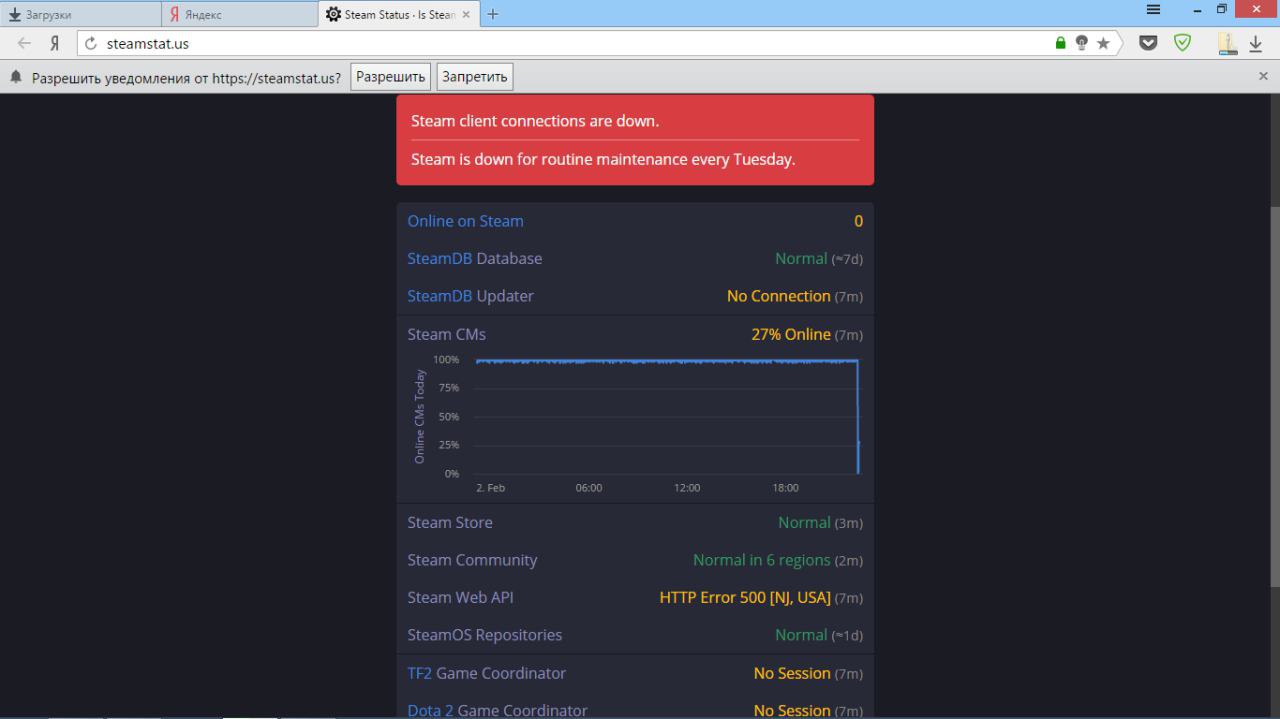Click HTTP Error 500 [NJ, USA] status
The width and height of the screenshot is (1280, 719).
click(745, 597)
